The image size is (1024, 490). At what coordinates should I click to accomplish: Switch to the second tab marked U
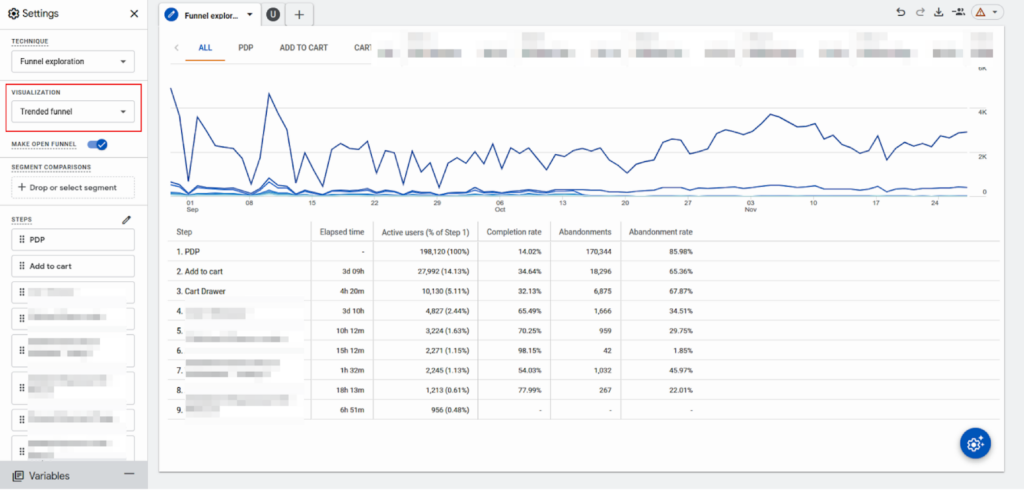pos(273,14)
